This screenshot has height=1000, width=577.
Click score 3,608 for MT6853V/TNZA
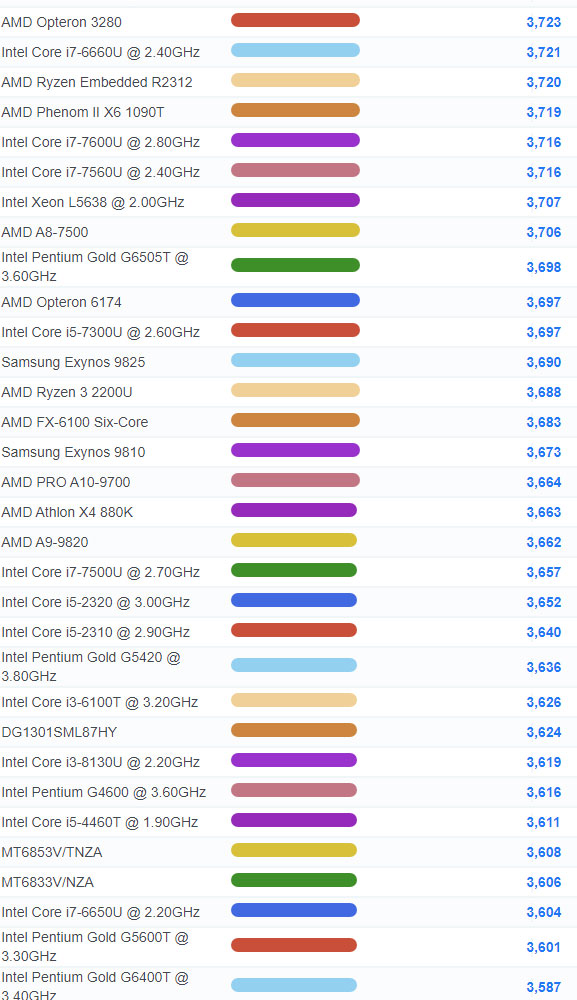(544, 852)
